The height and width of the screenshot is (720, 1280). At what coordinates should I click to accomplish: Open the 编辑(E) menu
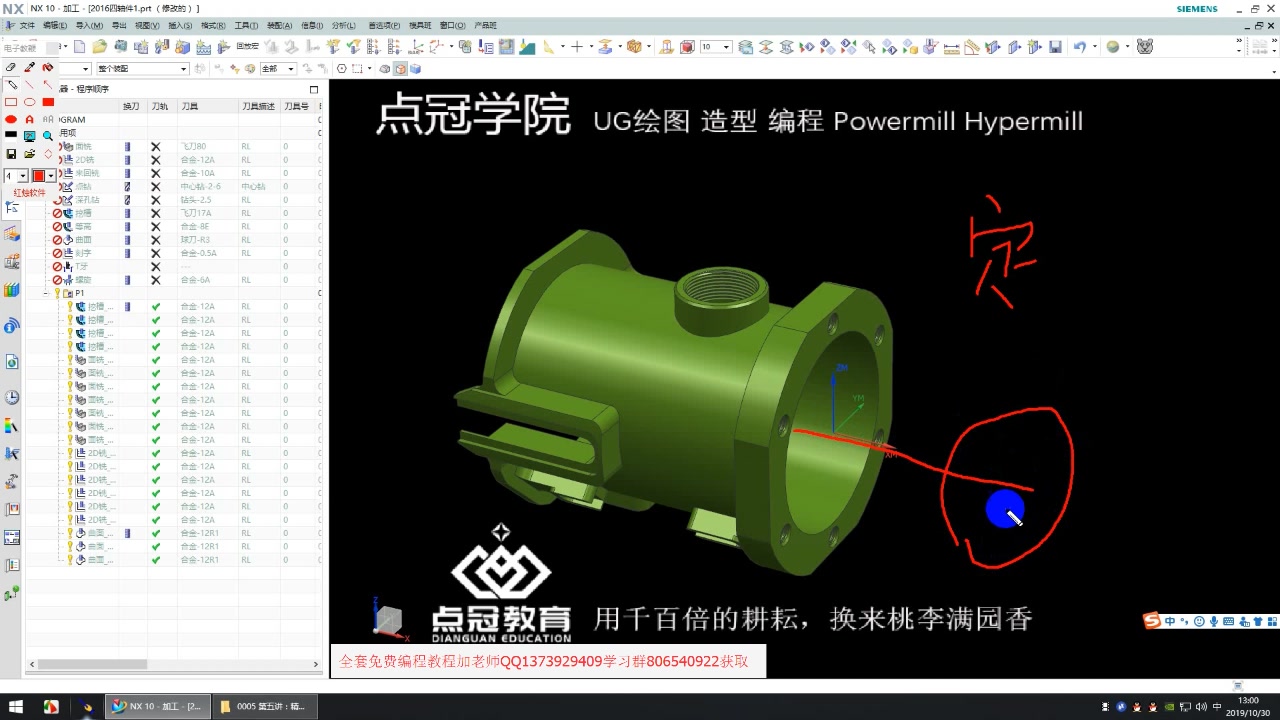point(54,25)
